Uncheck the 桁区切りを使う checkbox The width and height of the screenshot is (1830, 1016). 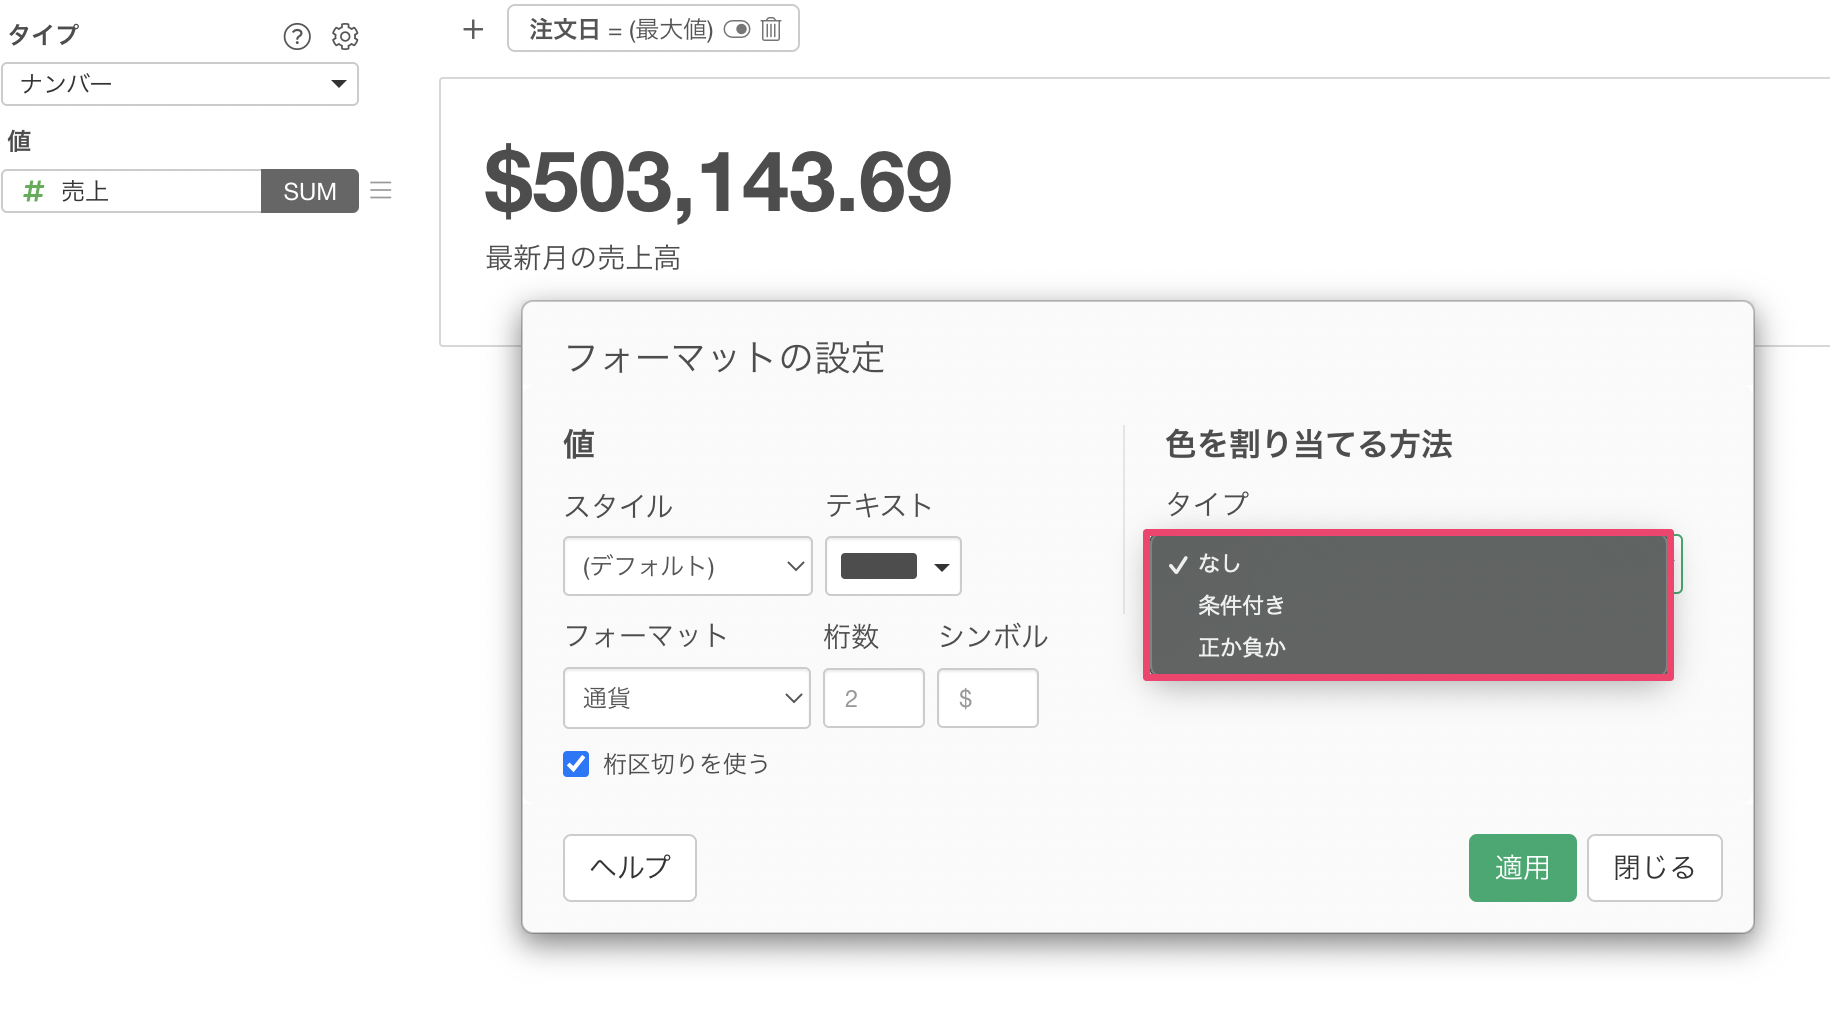[576, 764]
